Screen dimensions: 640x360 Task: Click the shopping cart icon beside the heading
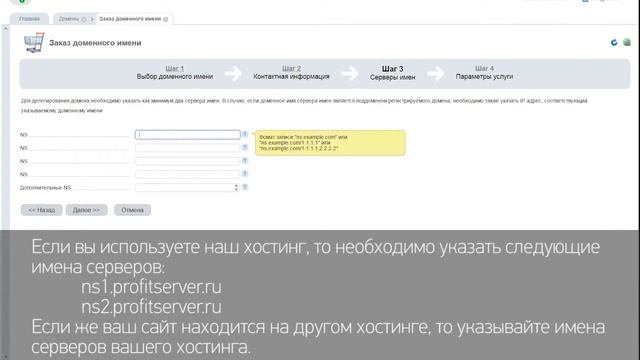pos(34,42)
